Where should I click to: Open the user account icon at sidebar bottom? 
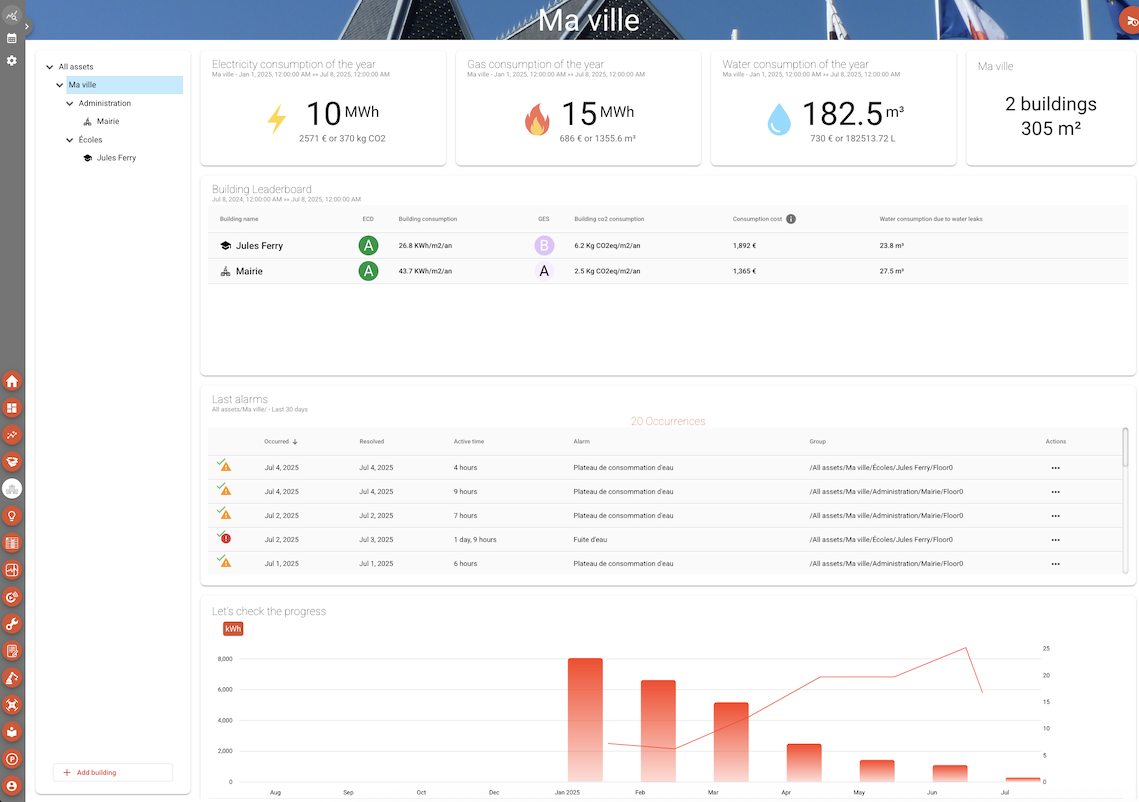(12, 786)
